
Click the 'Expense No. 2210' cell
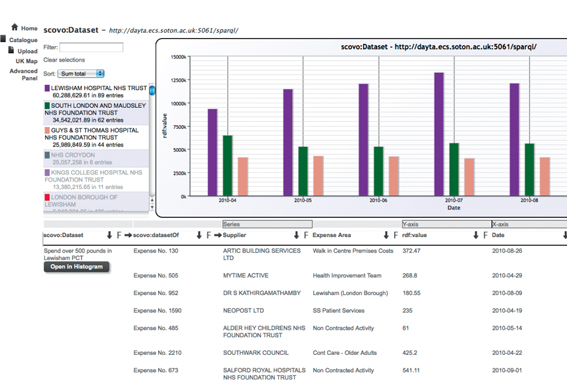pos(158,353)
